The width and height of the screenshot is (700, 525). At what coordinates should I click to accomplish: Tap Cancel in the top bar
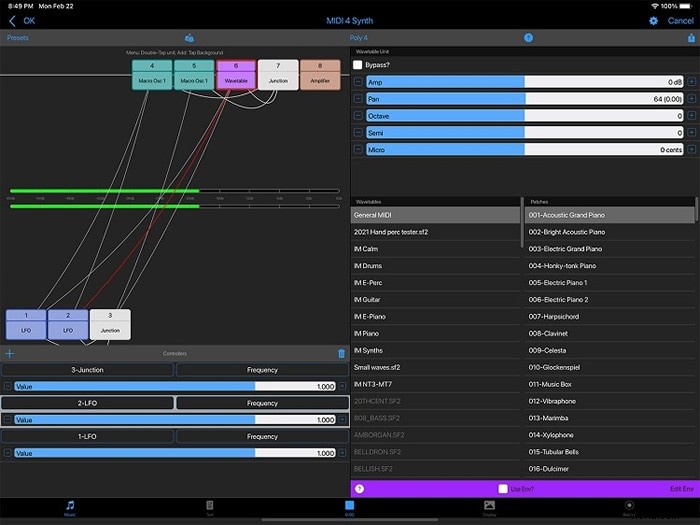680,21
